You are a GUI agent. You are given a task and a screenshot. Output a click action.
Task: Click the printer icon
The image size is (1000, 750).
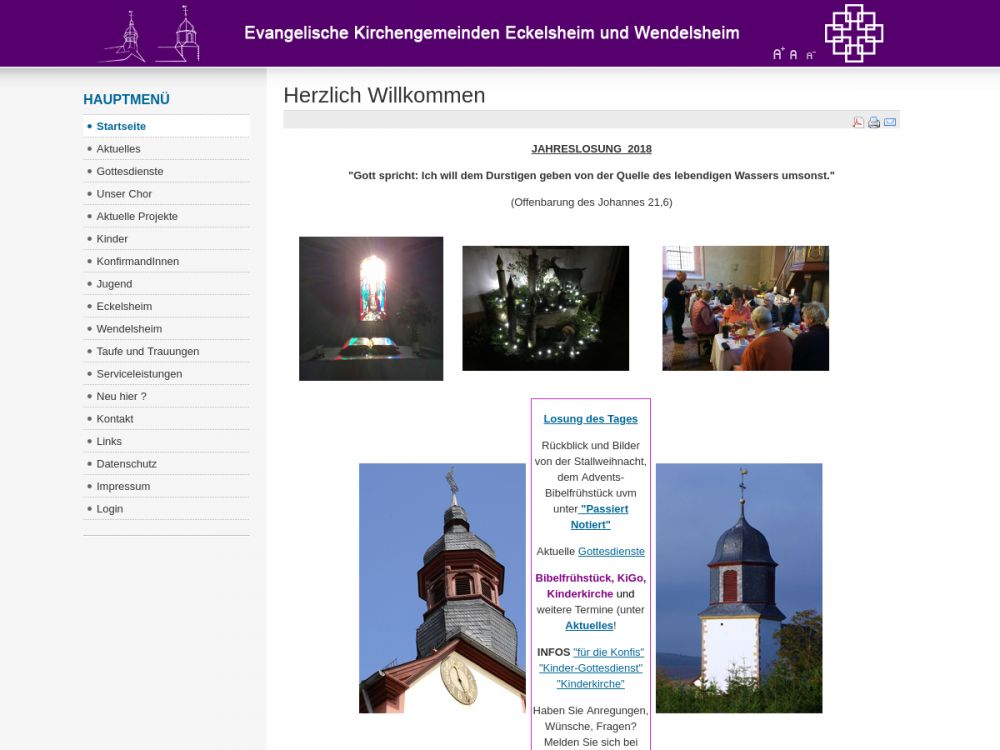click(874, 122)
